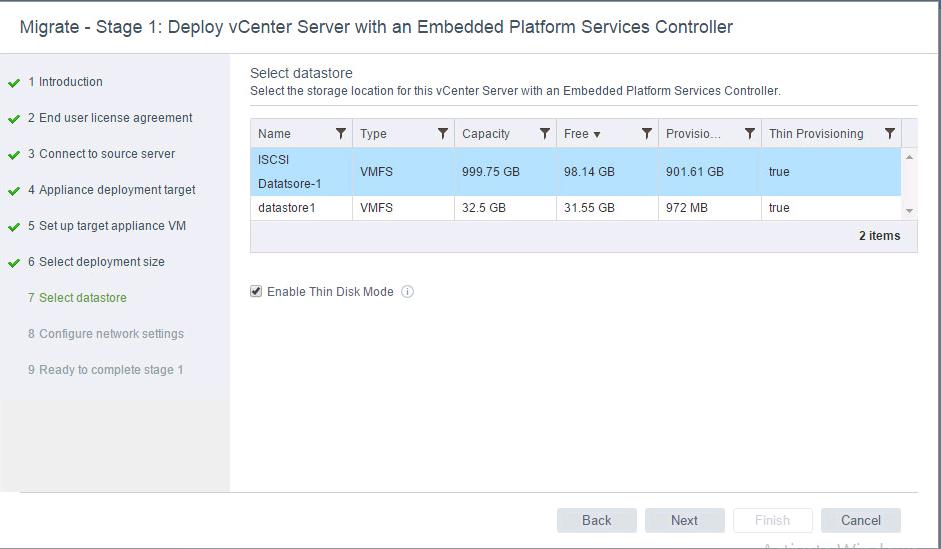The image size is (941, 549).
Task: Click the Next button
Action: point(685,520)
